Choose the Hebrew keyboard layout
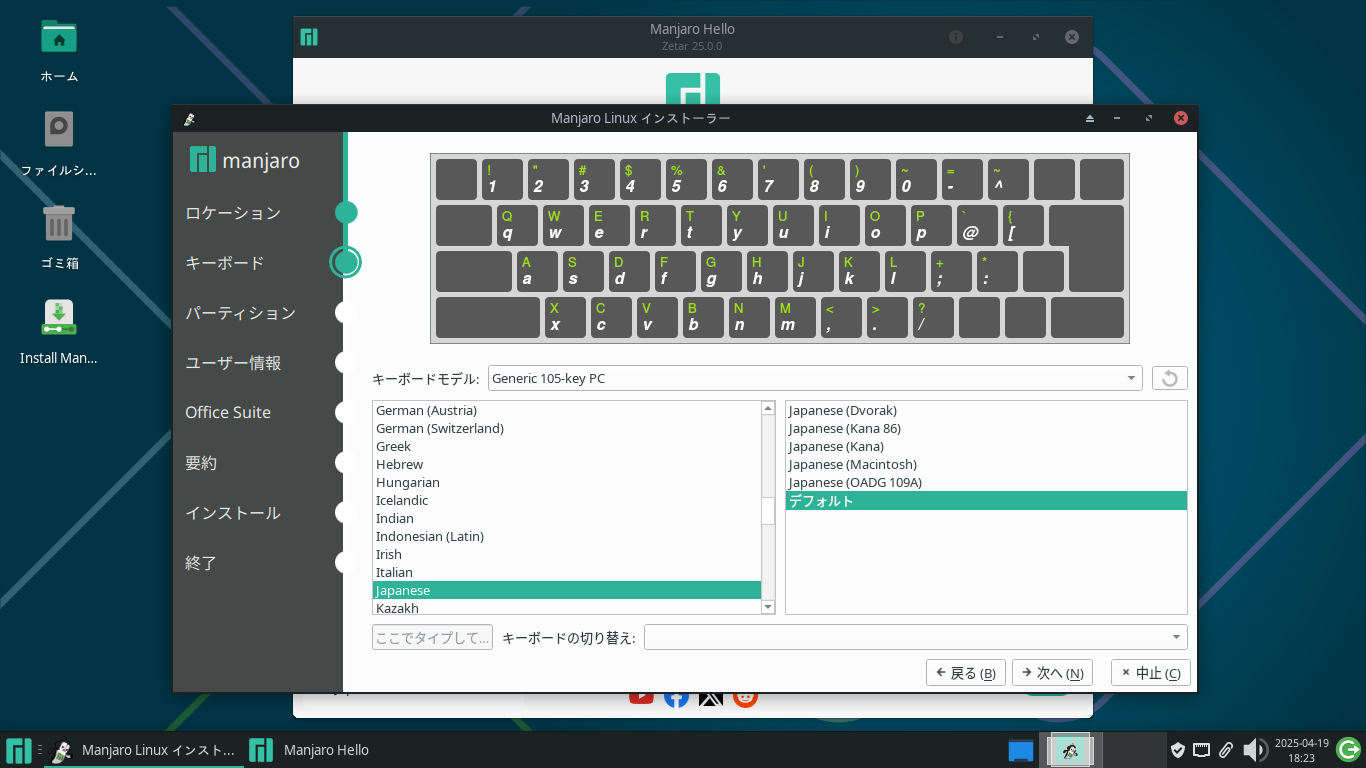Screen dimensions: 1366x768 [x=567, y=464]
